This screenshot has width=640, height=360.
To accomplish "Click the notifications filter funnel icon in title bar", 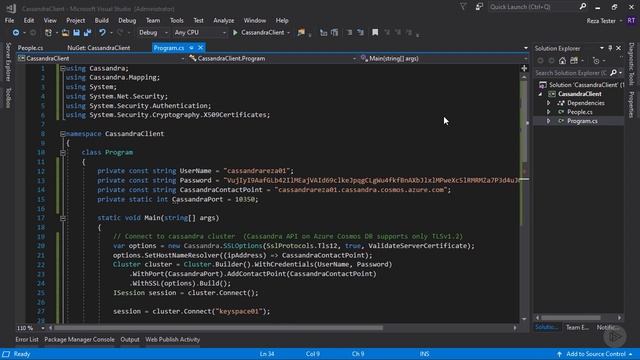I will click(x=463, y=7).
